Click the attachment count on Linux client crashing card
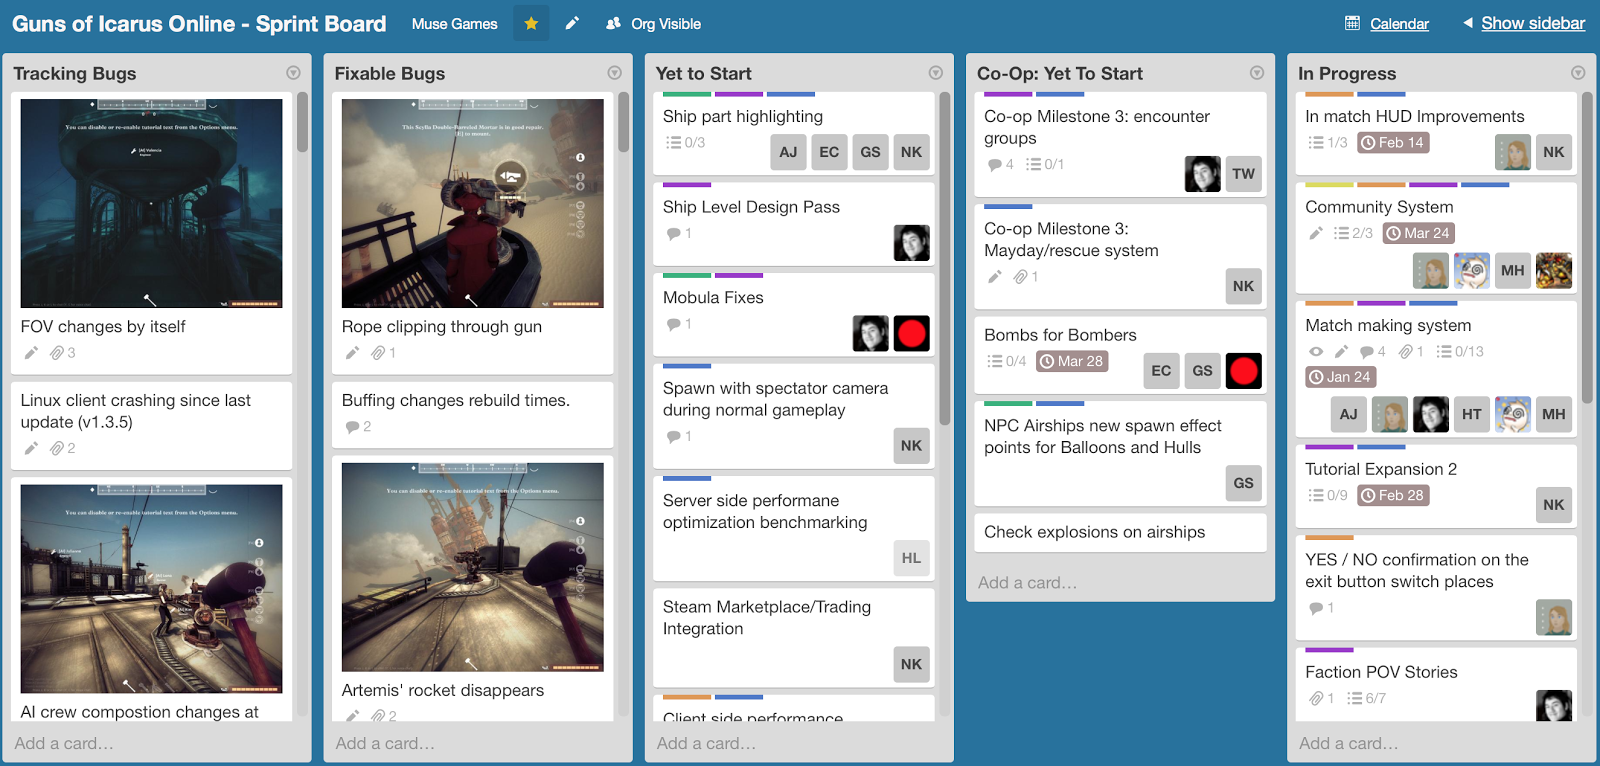The width and height of the screenshot is (1600, 766). (x=63, y=448)
